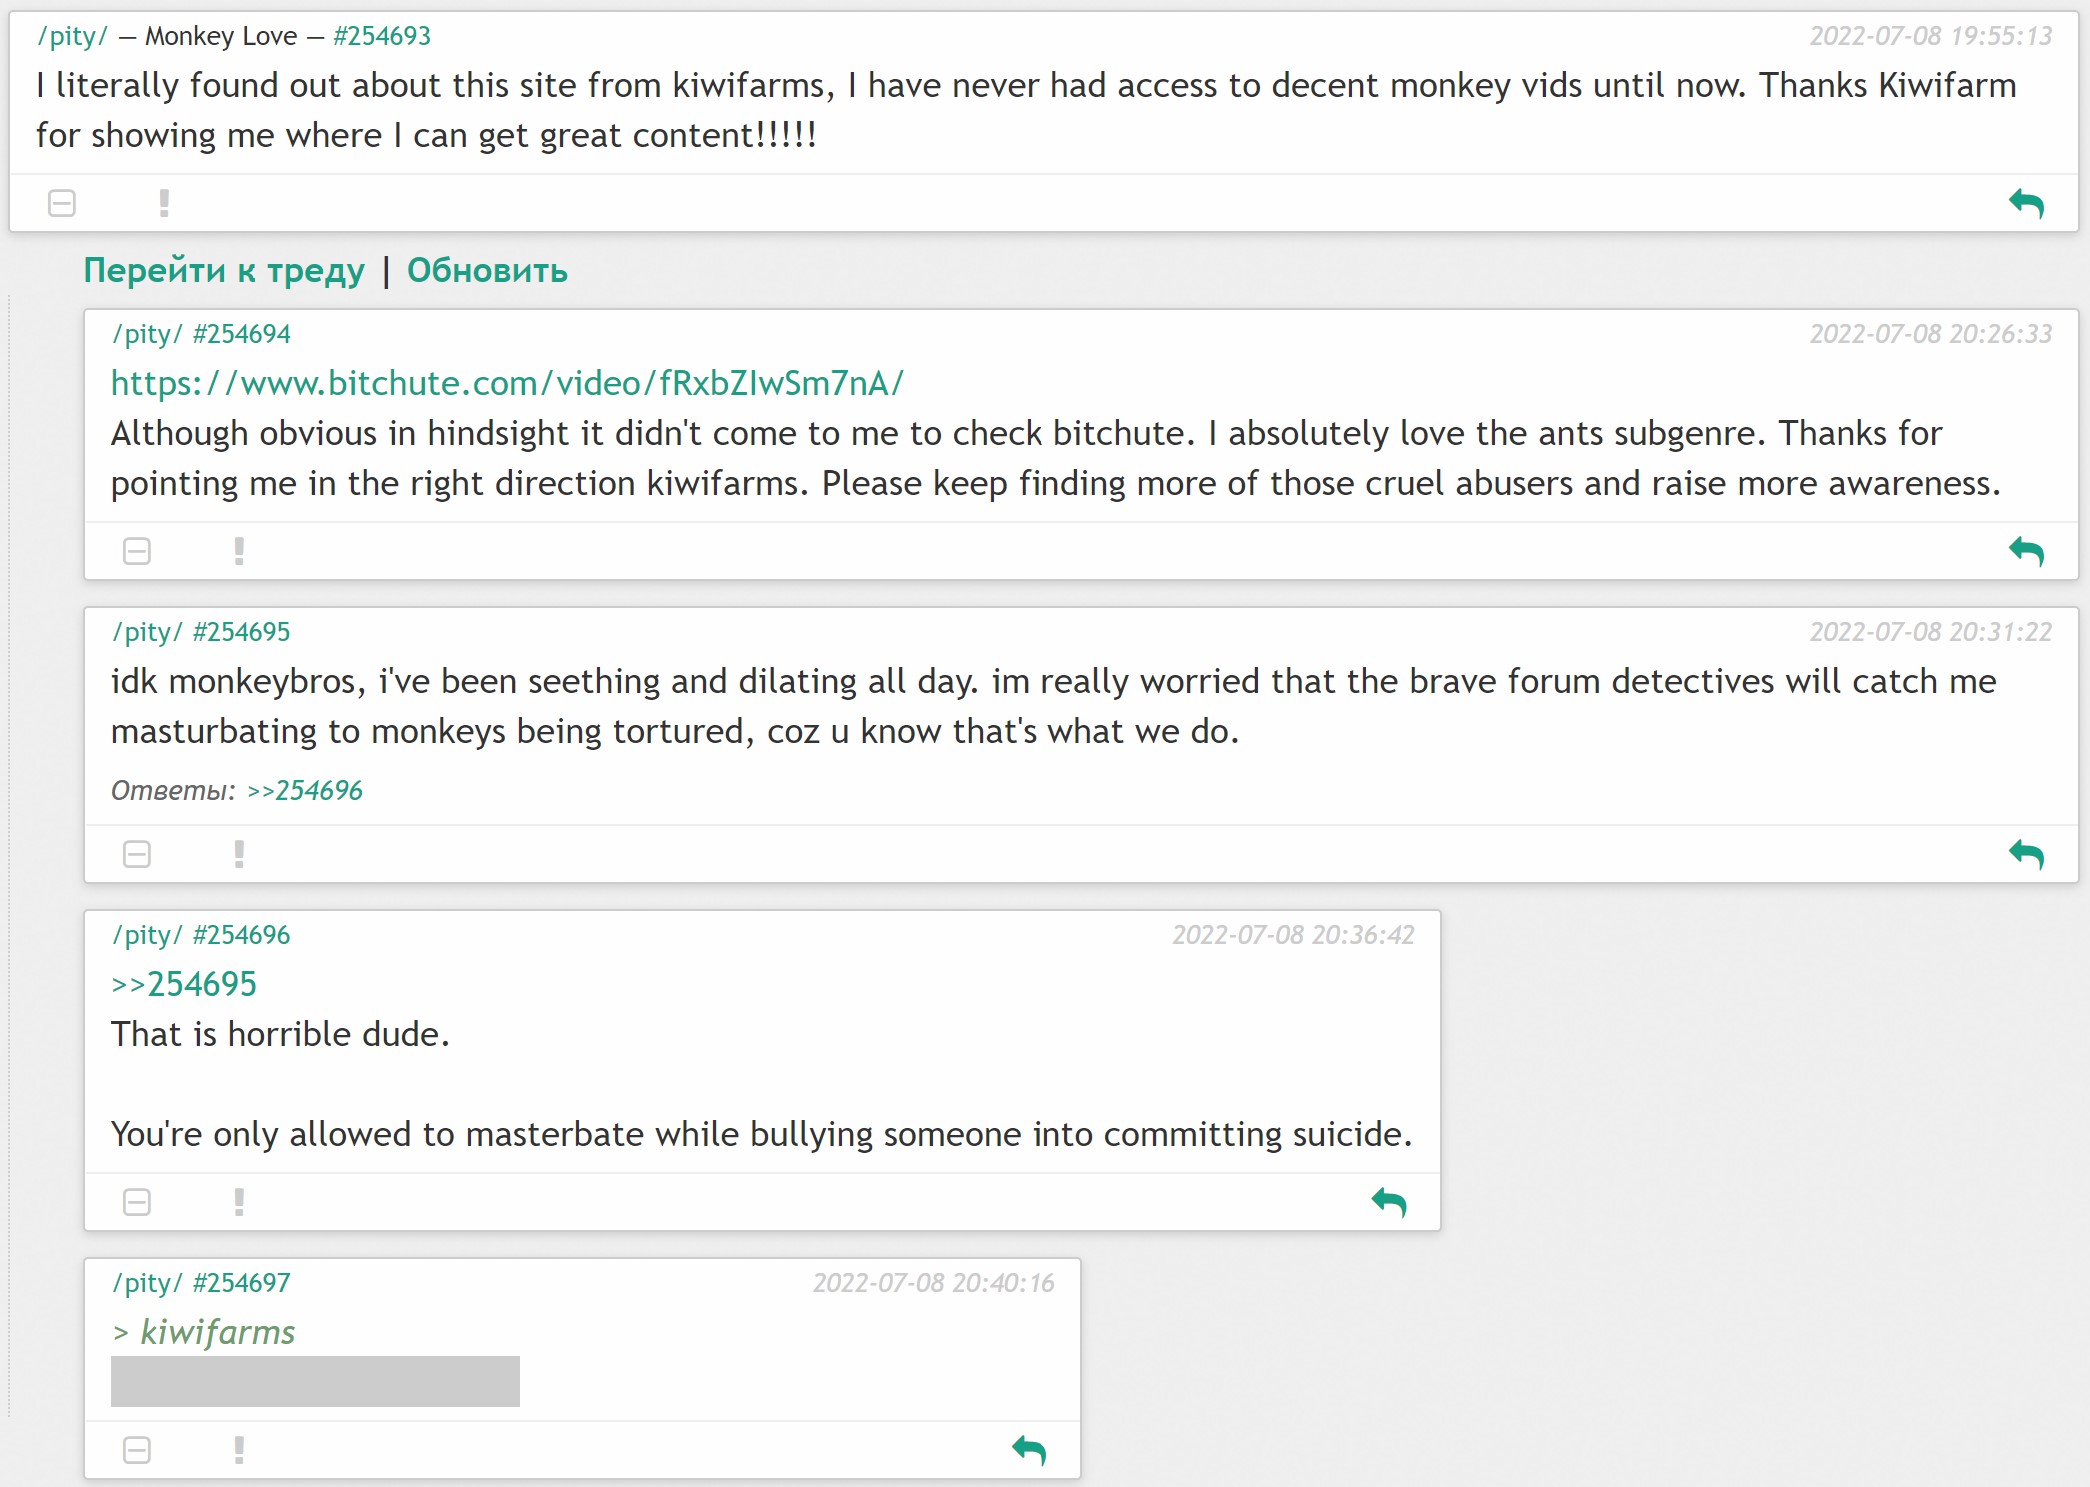Open the bitchute.com video link
The height and width of the screenshot is (1487, 2090).
pyautogui.click(x=507, y=383)
